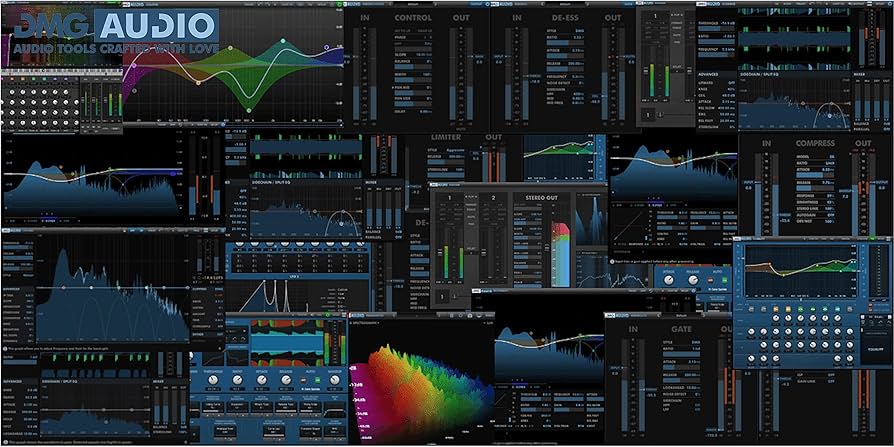
Task: Click the info icon beside the Frequency graph hint
Action: [x=5, y=349]
